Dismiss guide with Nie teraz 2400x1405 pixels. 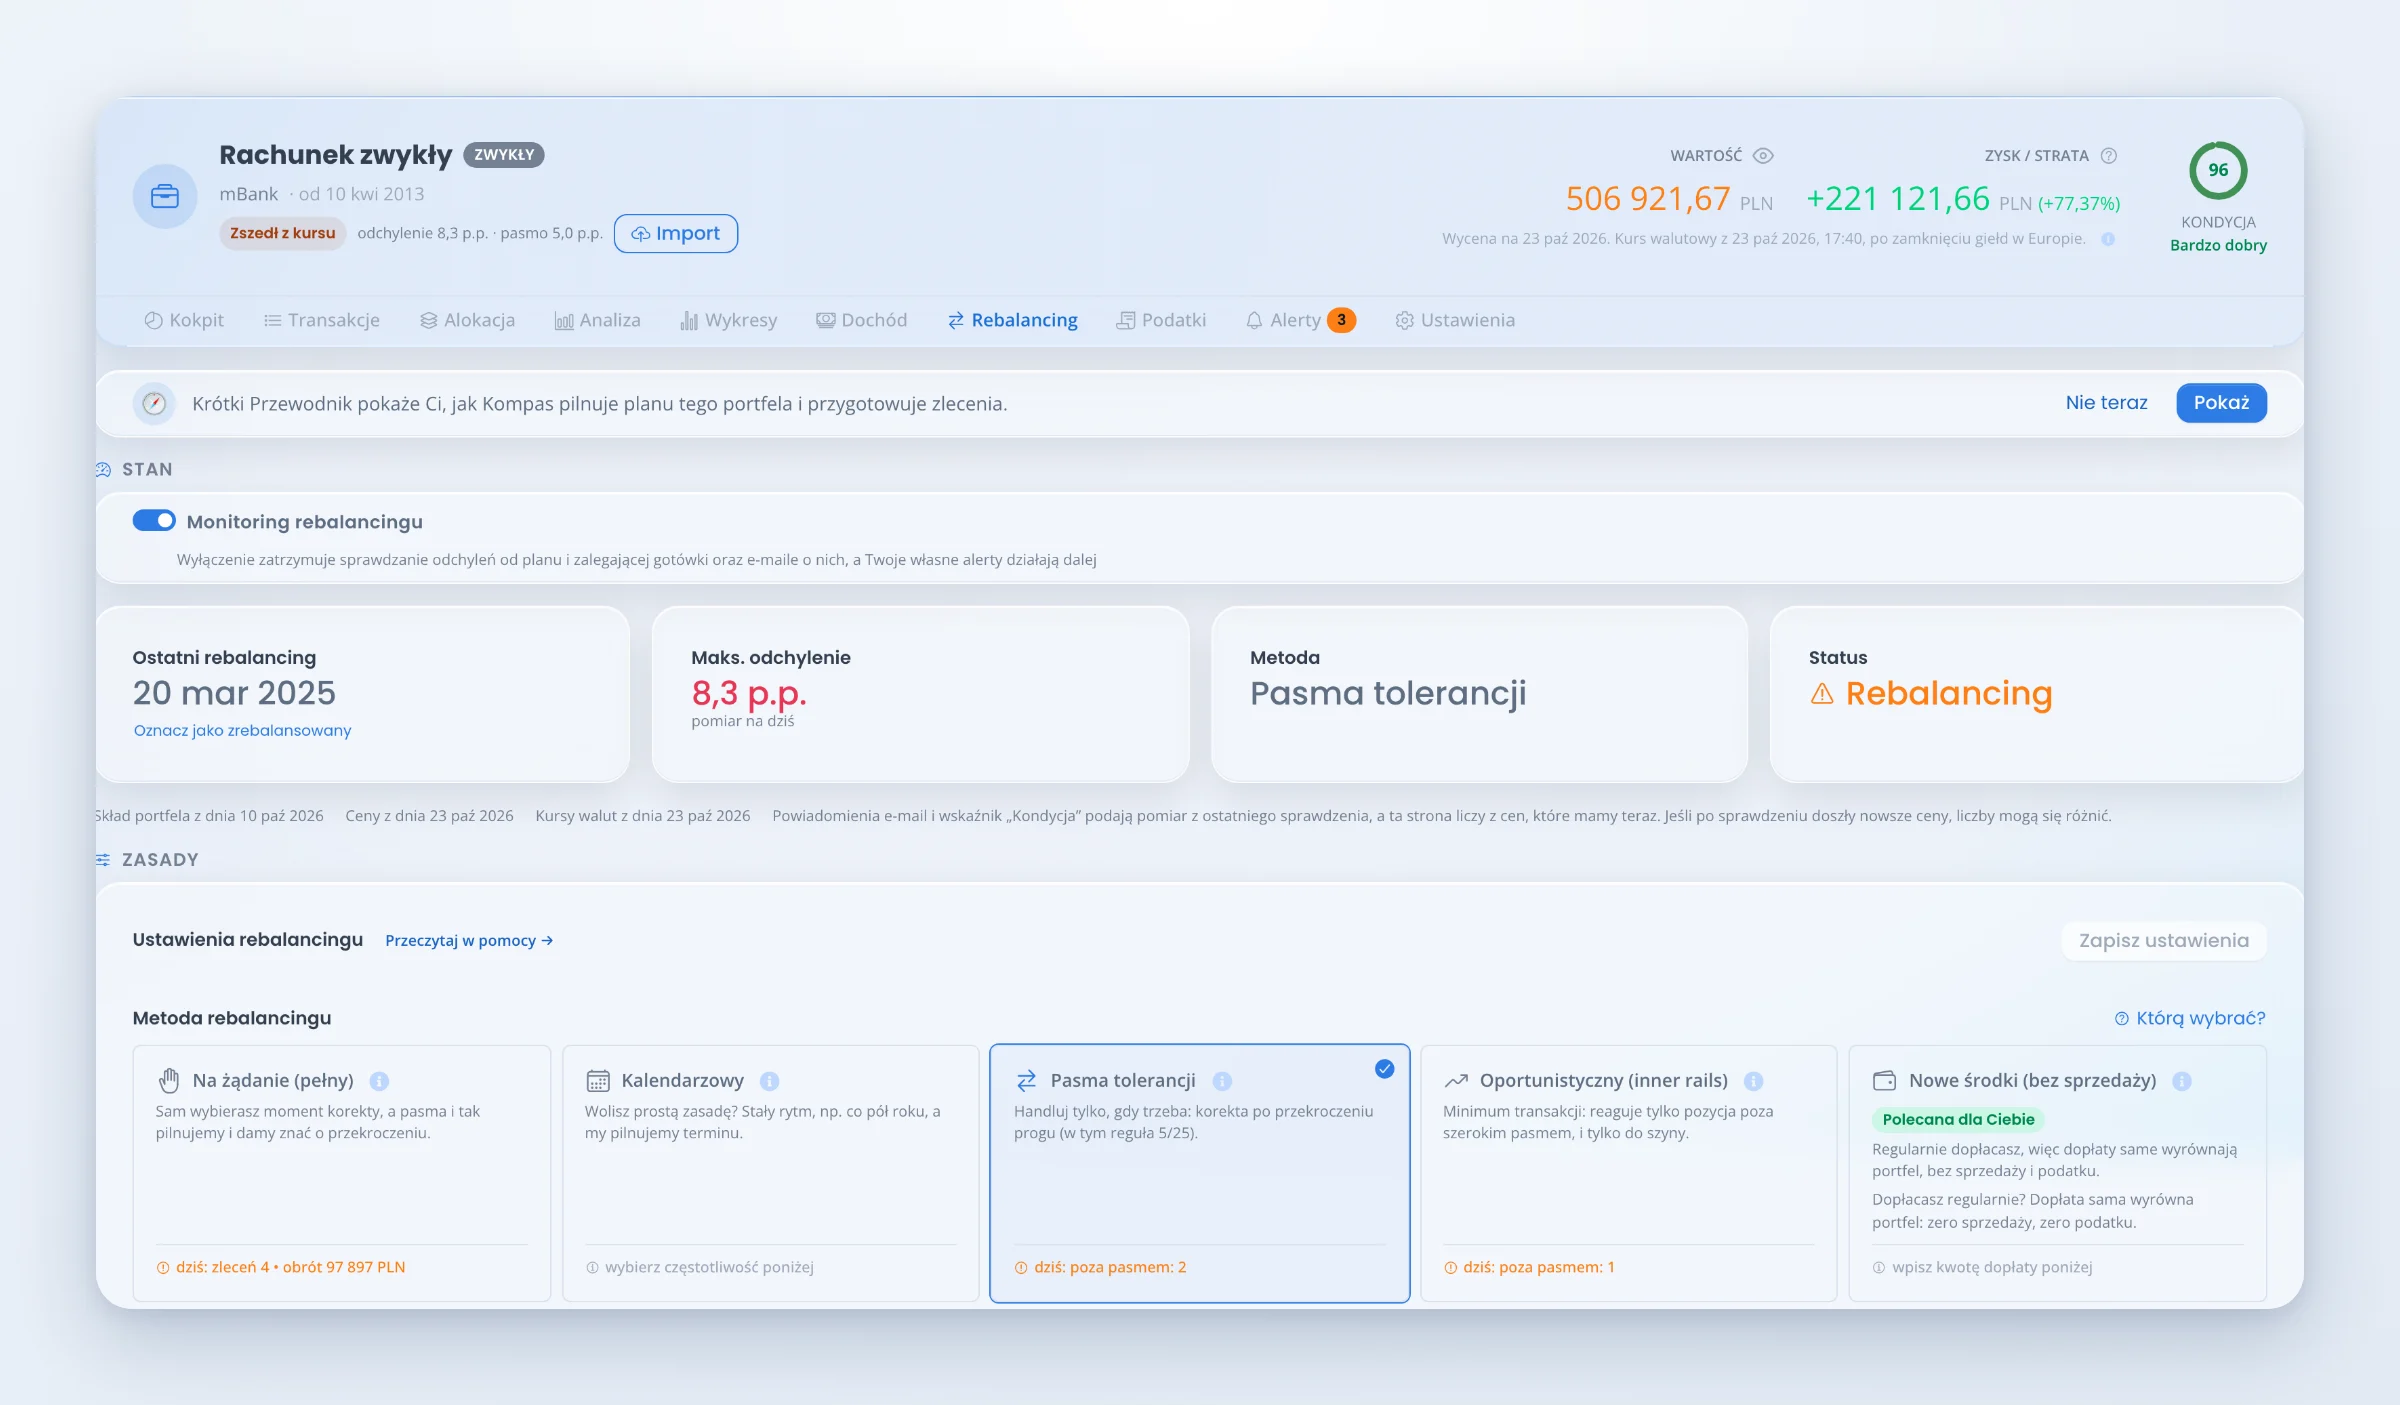click(x=2106, y=403)
